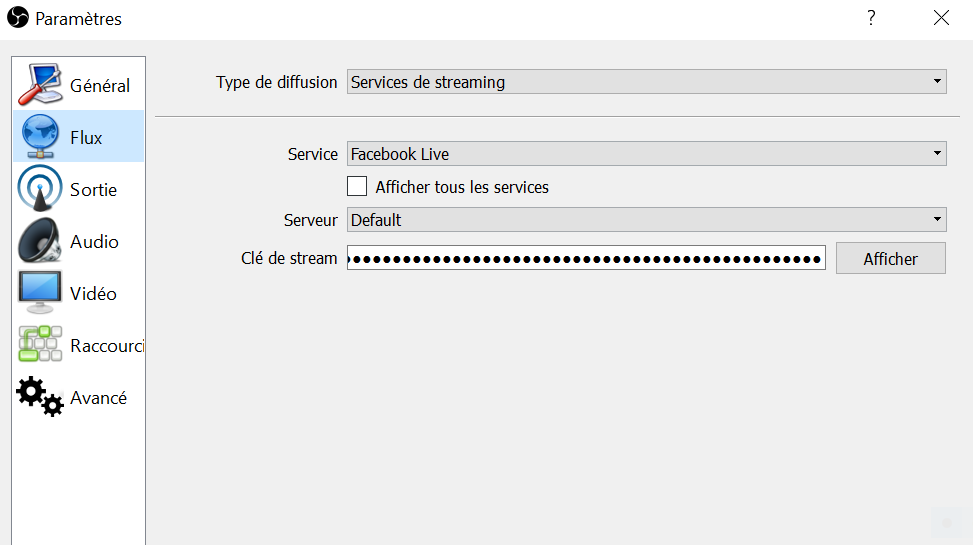Expand the Serveur dropdown set to Default
The width and height of the screenshot is (973, 545).
[647, 220]
